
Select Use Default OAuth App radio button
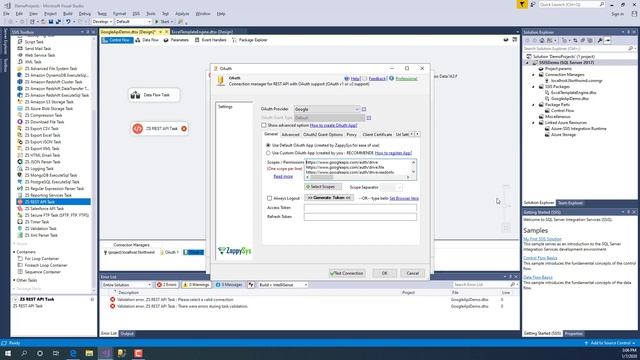(x=268, y=145)
